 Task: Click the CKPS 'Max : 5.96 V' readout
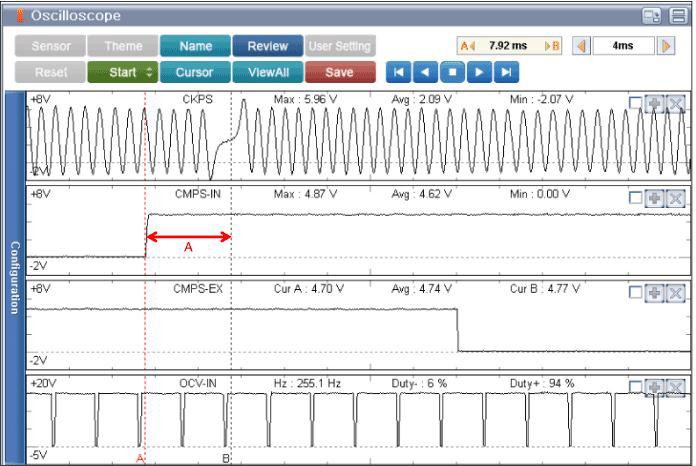305,99
